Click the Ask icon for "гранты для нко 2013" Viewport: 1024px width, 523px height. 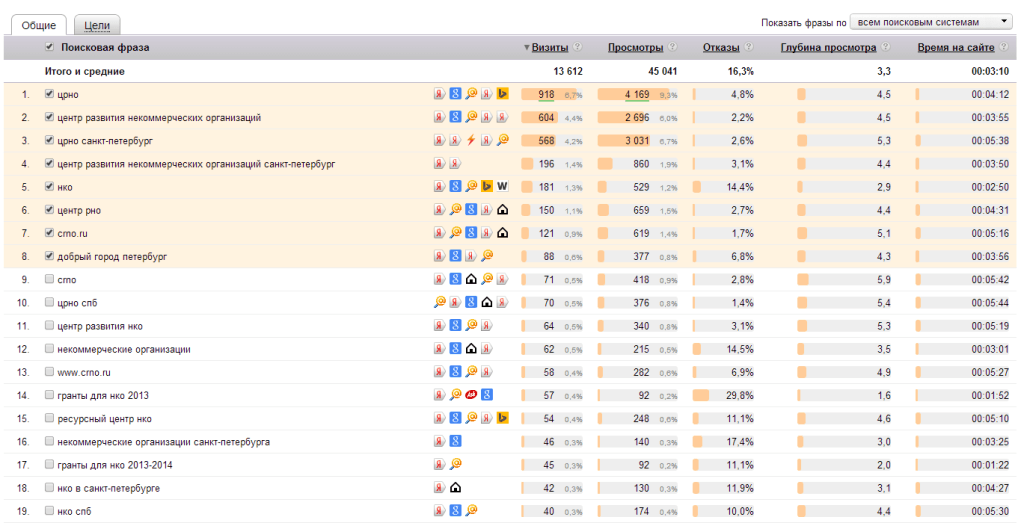tap(471, 395)
